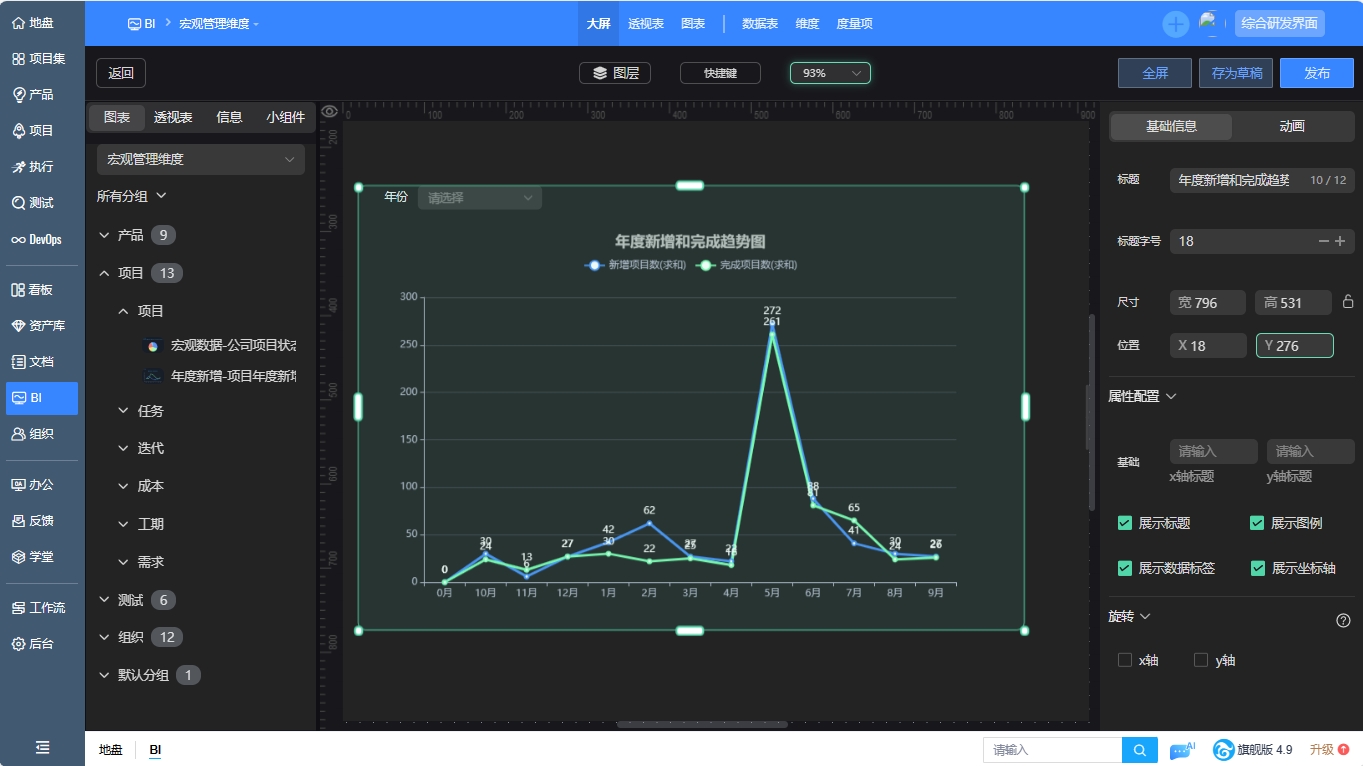Screen dimensions: 1363x766
Task: Open the 图层 layers button
Action: pos(615,73)
